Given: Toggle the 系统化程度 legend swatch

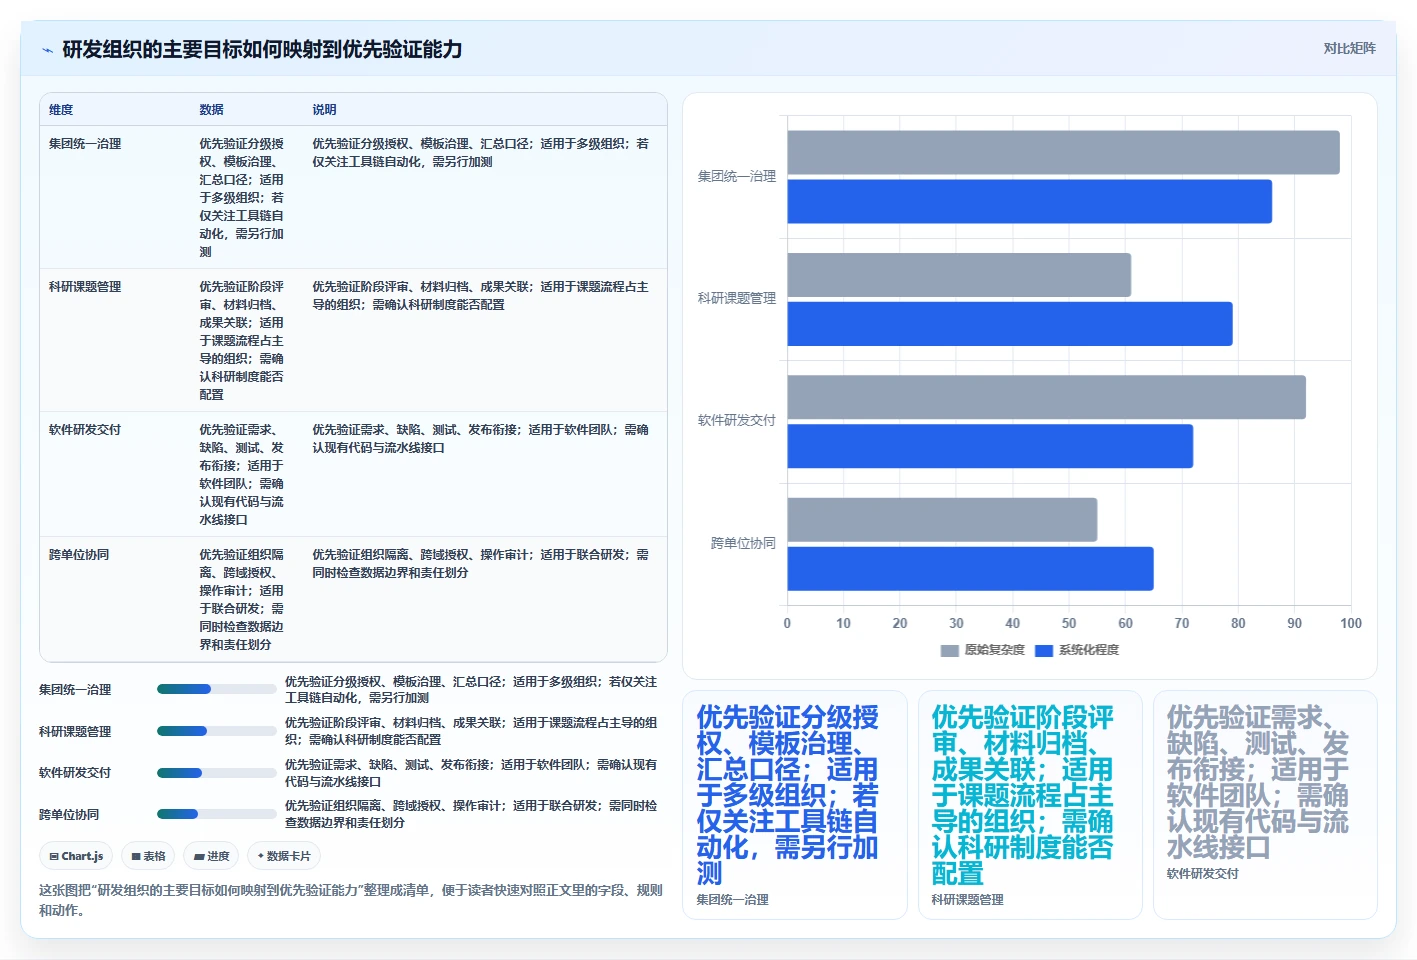Looking at the screenshot, I should (x=1044, y=650).
